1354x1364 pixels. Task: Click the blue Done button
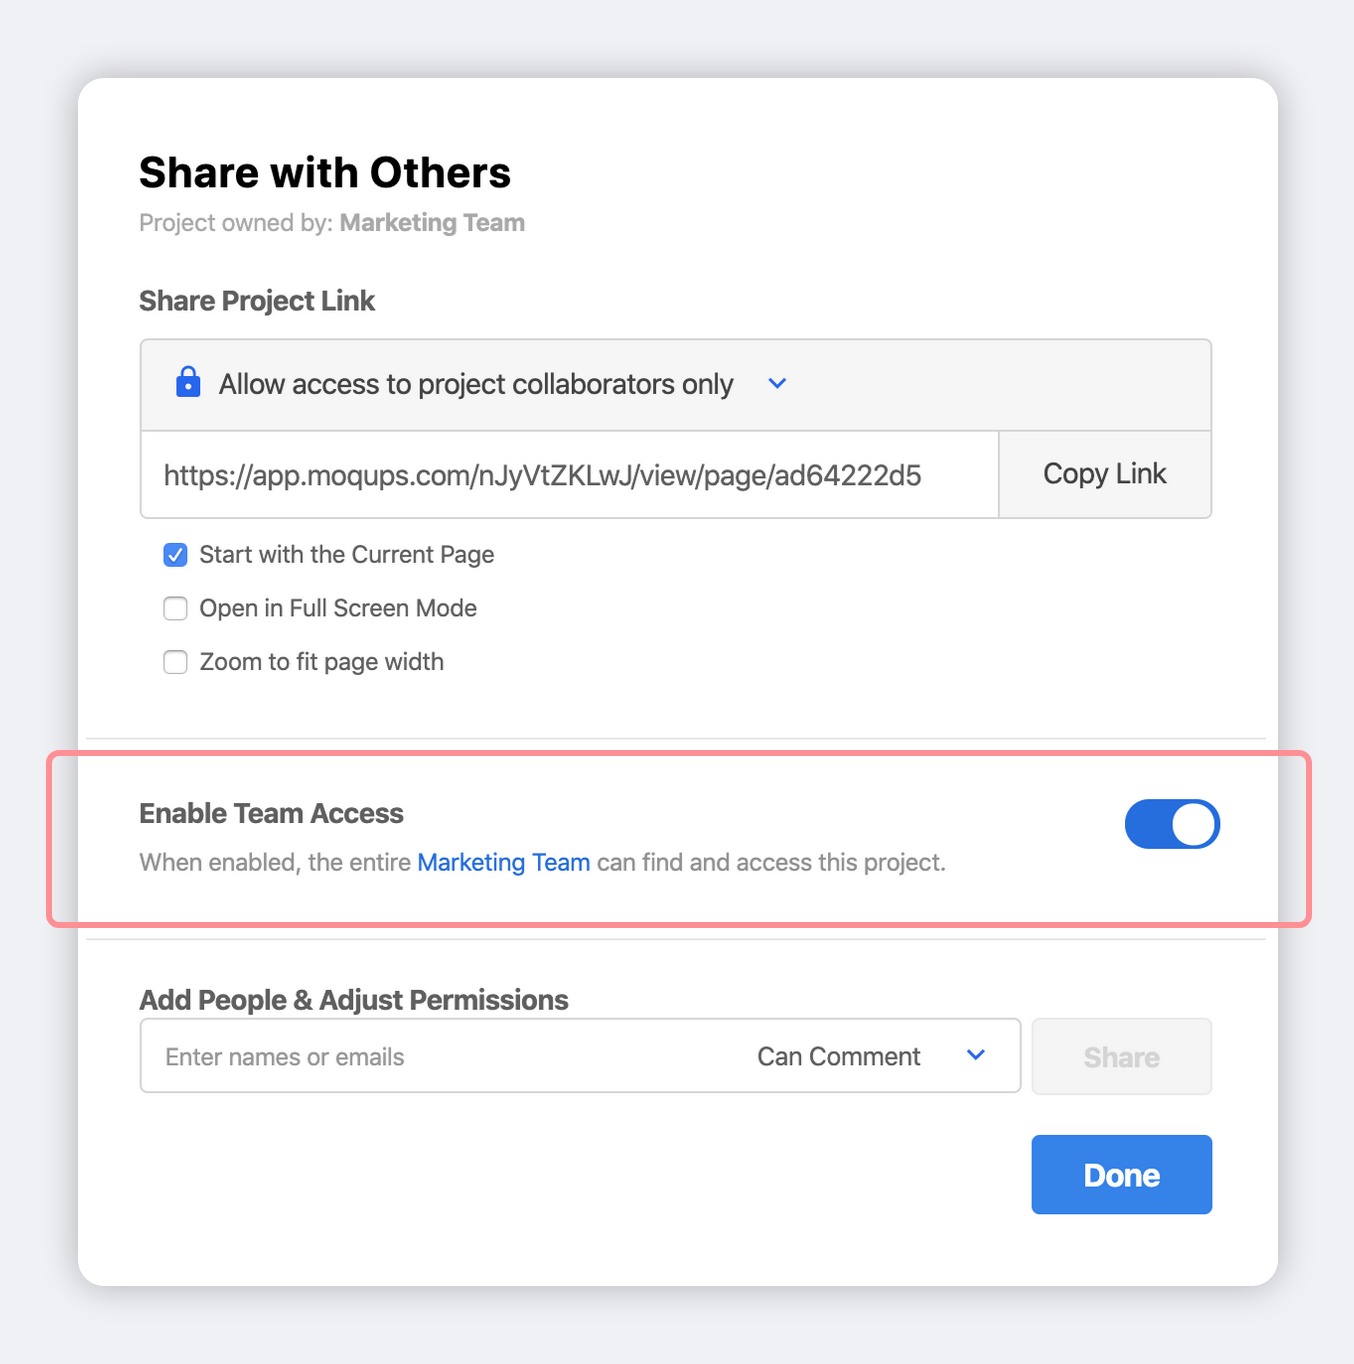(1121, 1175)
